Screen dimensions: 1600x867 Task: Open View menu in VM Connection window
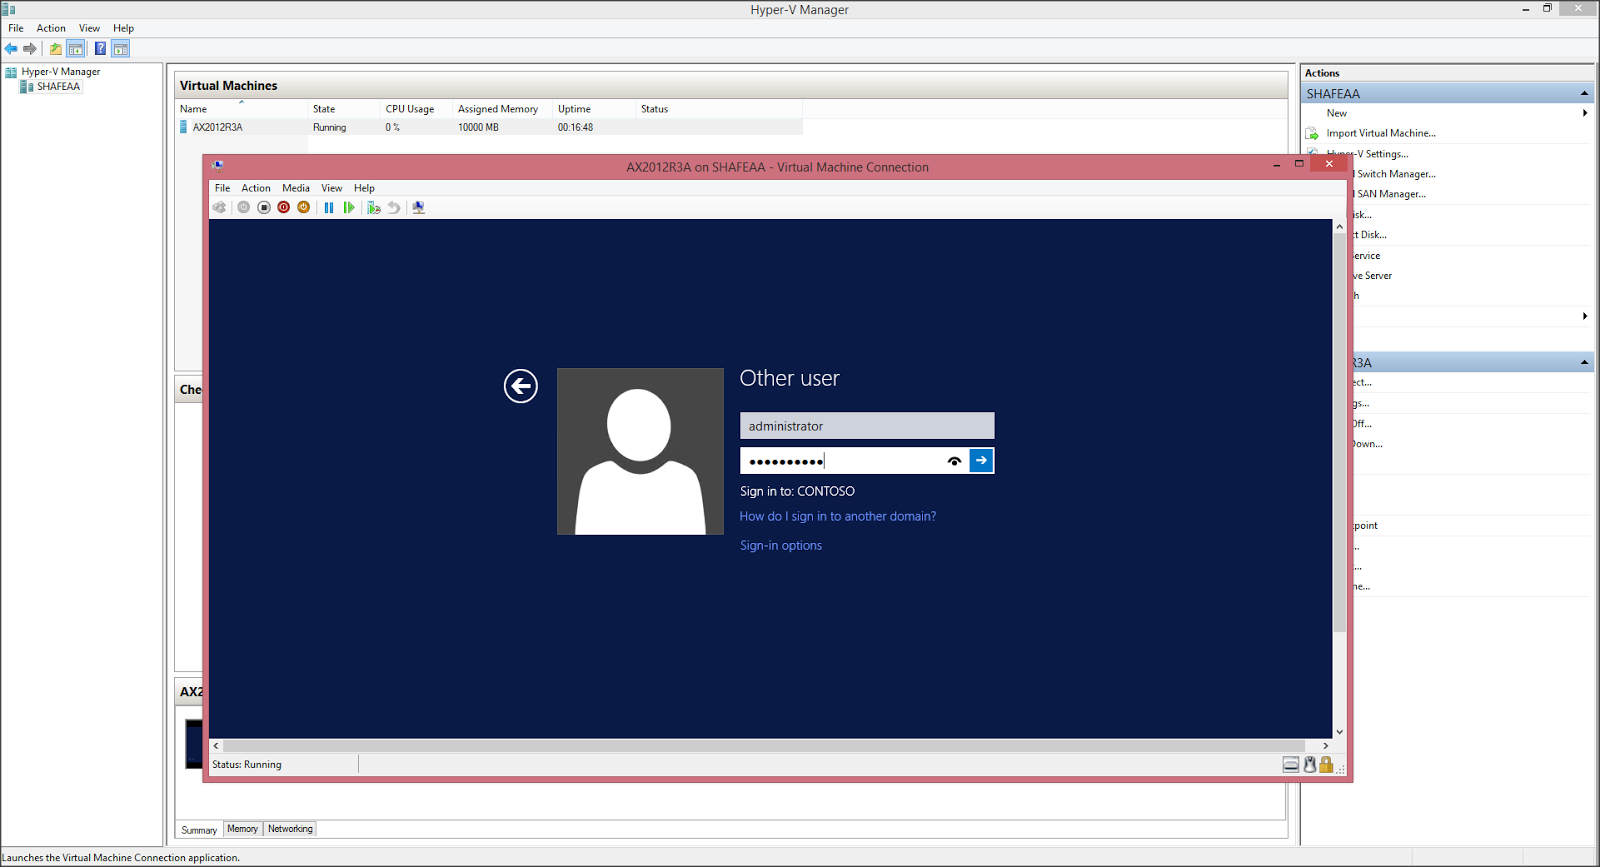click(332, 188)
